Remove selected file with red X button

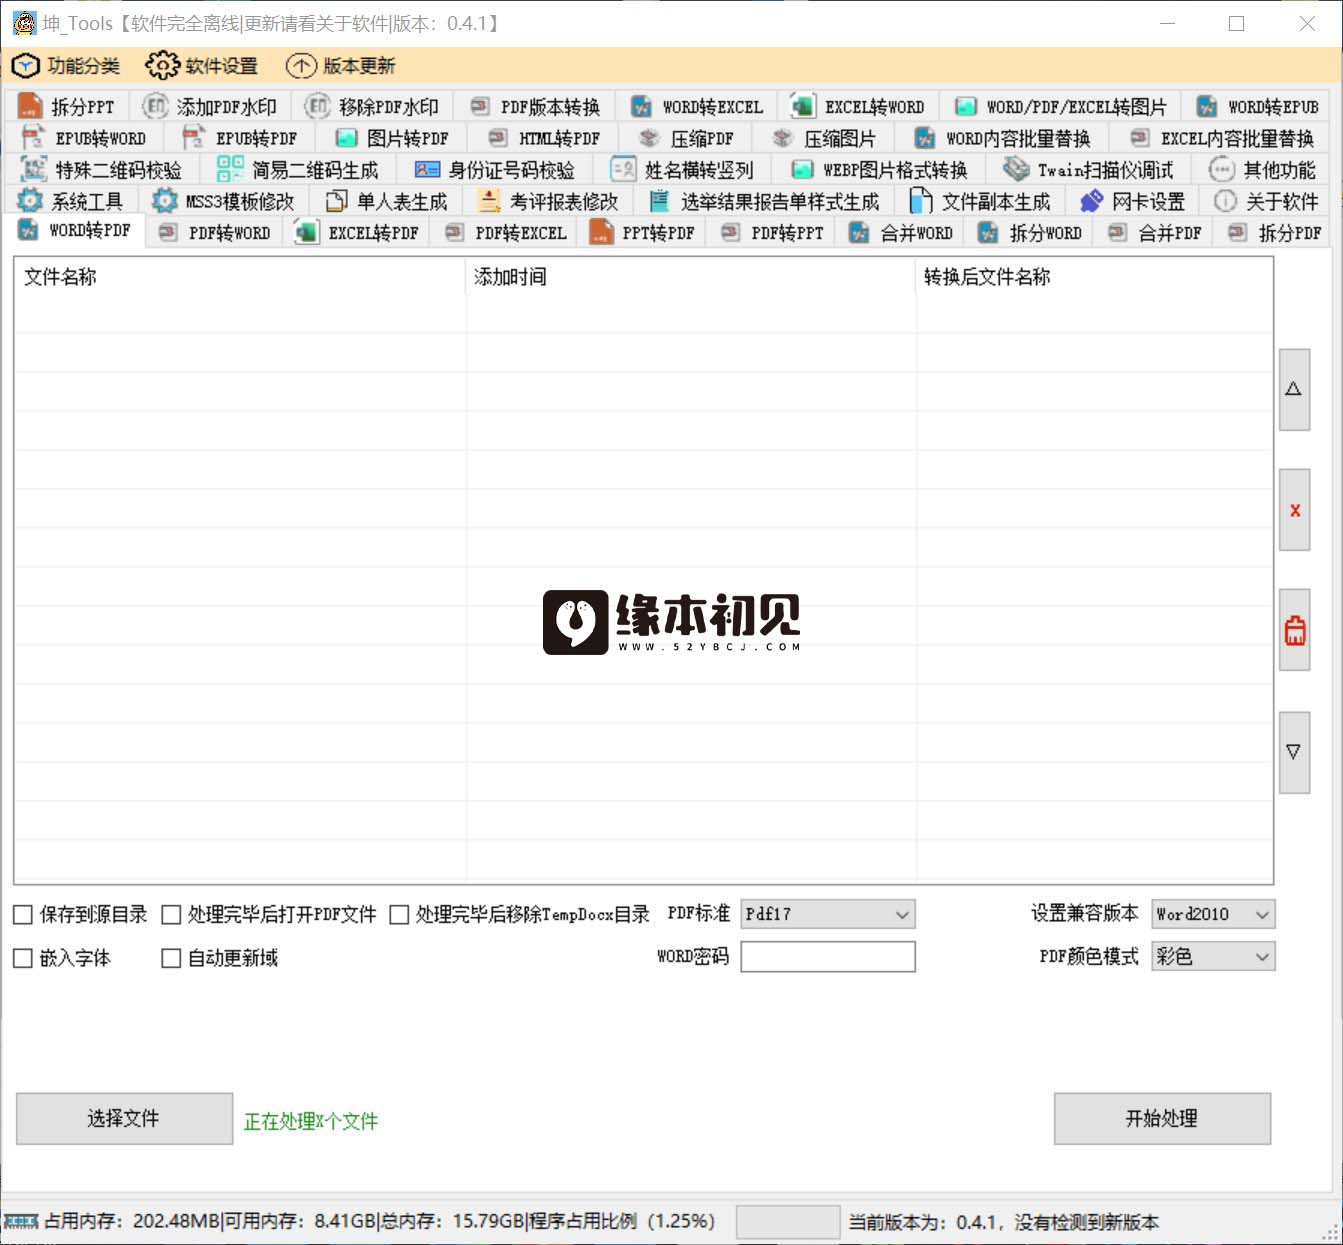coord(1294,510)
